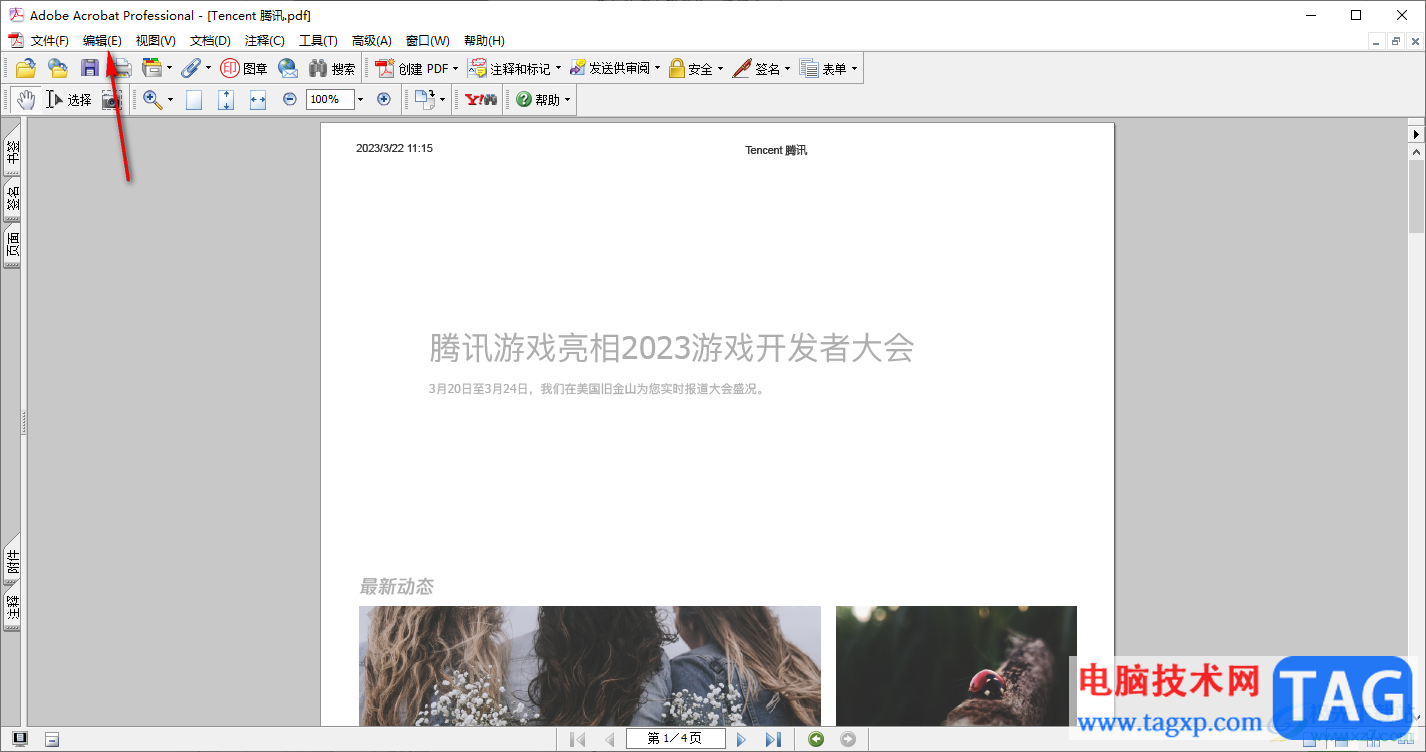This screenshot has height=752, width=1426.
Task: Zoom out with the minus circle button
Action: tap(290, 99)
